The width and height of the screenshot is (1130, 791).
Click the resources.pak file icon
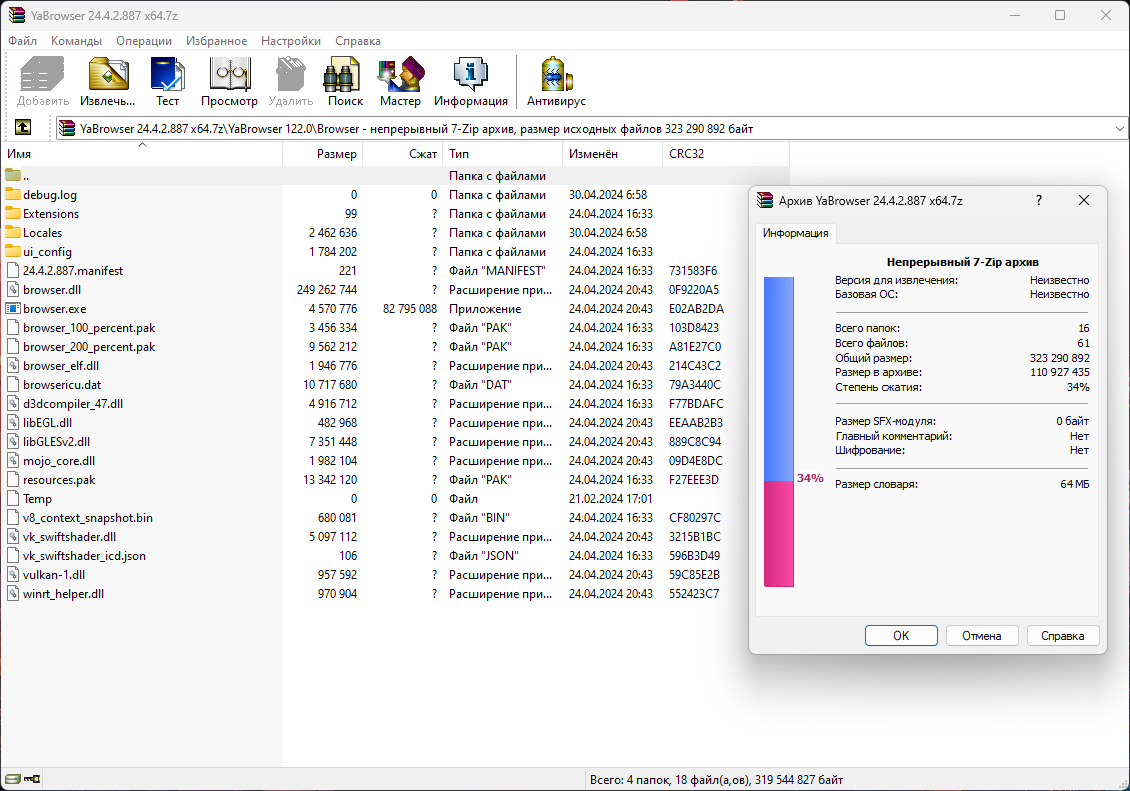(12, 480)
